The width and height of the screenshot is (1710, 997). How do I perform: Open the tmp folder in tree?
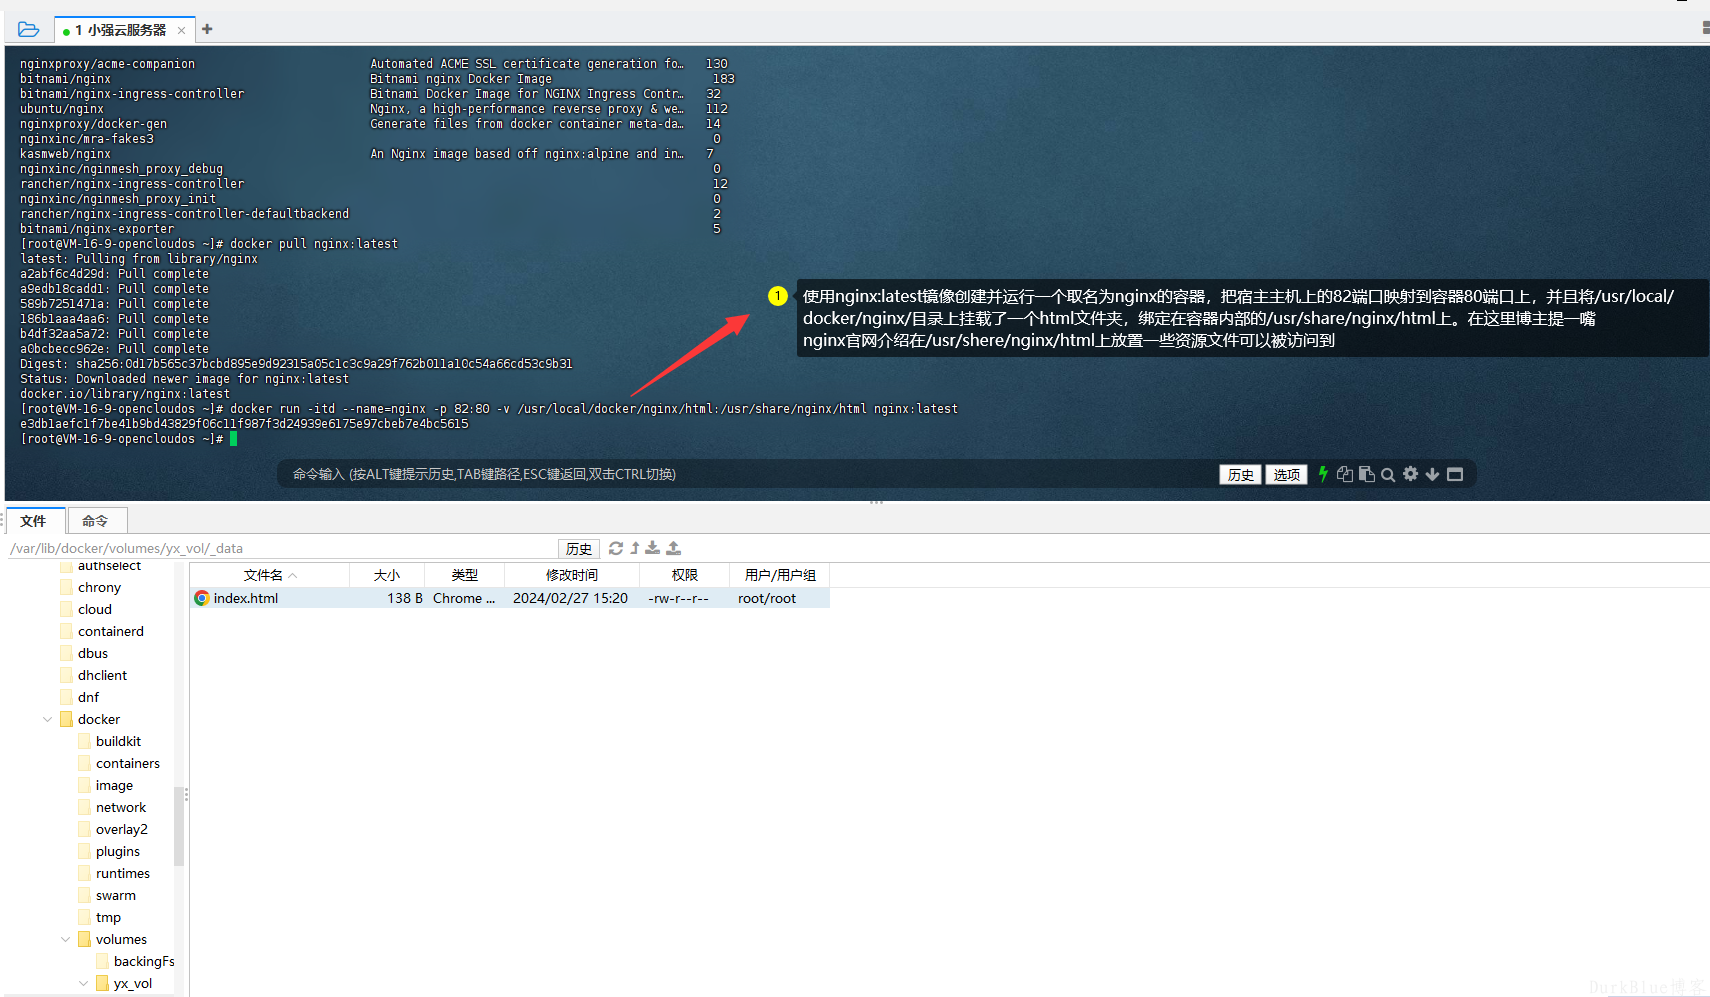point(108,917)
